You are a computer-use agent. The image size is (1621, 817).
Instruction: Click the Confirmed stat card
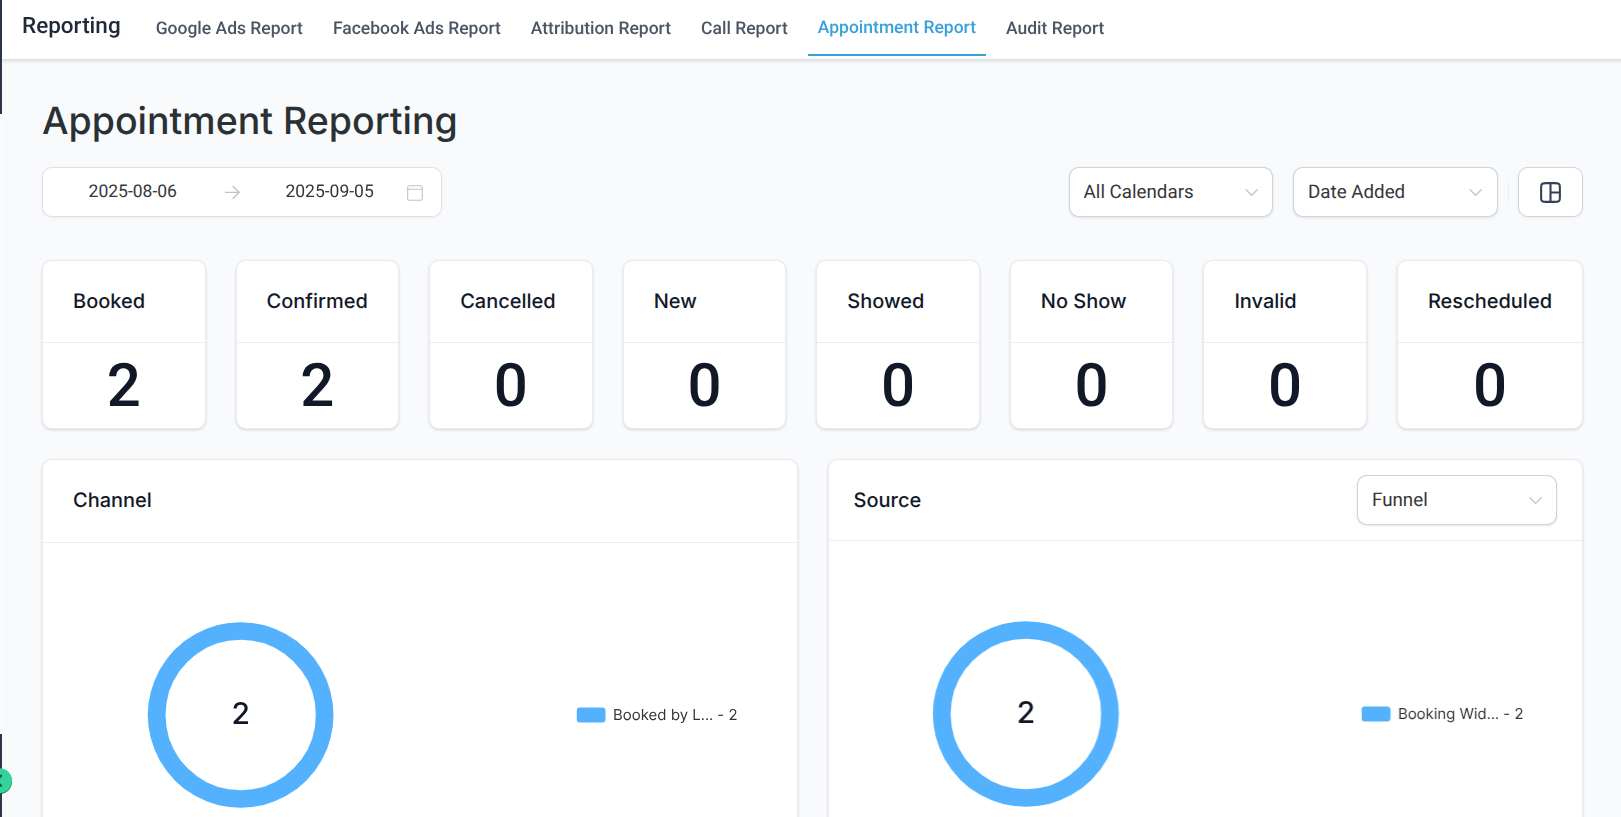[317, 345]
